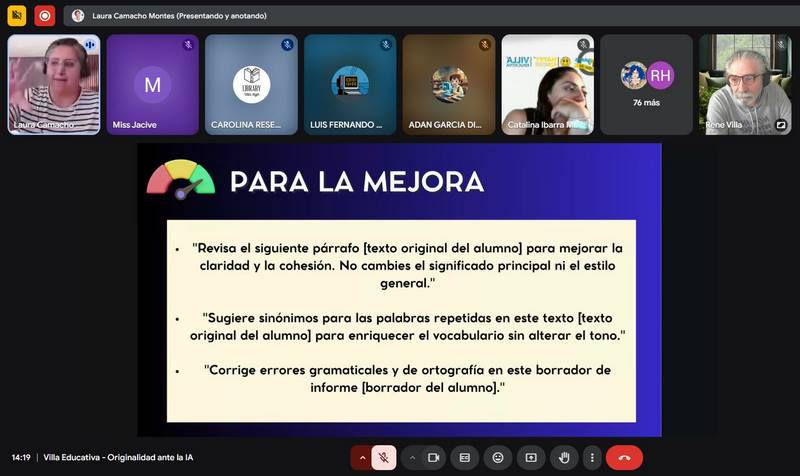This screenshot has height=476, width=800.
Task: Click the audio indicator on Laura Camacho tile
Action: click(90, 45)
